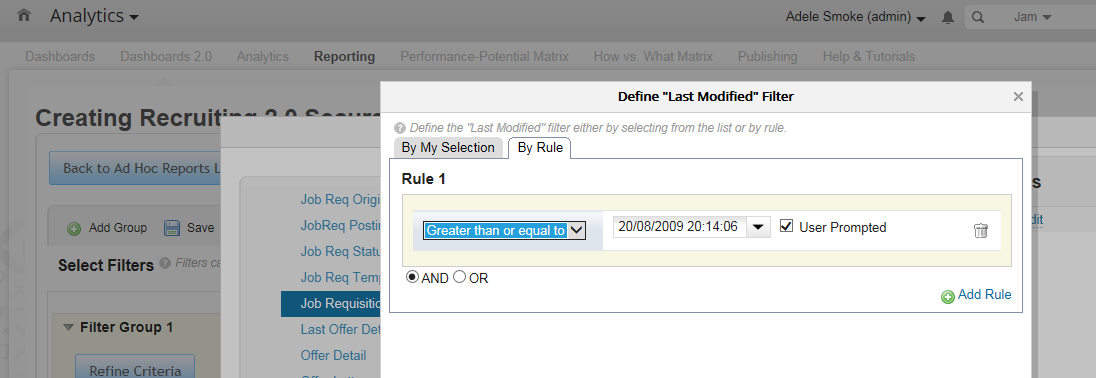Open the Dashboards 2.0 tab

click(x=166, y=57)
